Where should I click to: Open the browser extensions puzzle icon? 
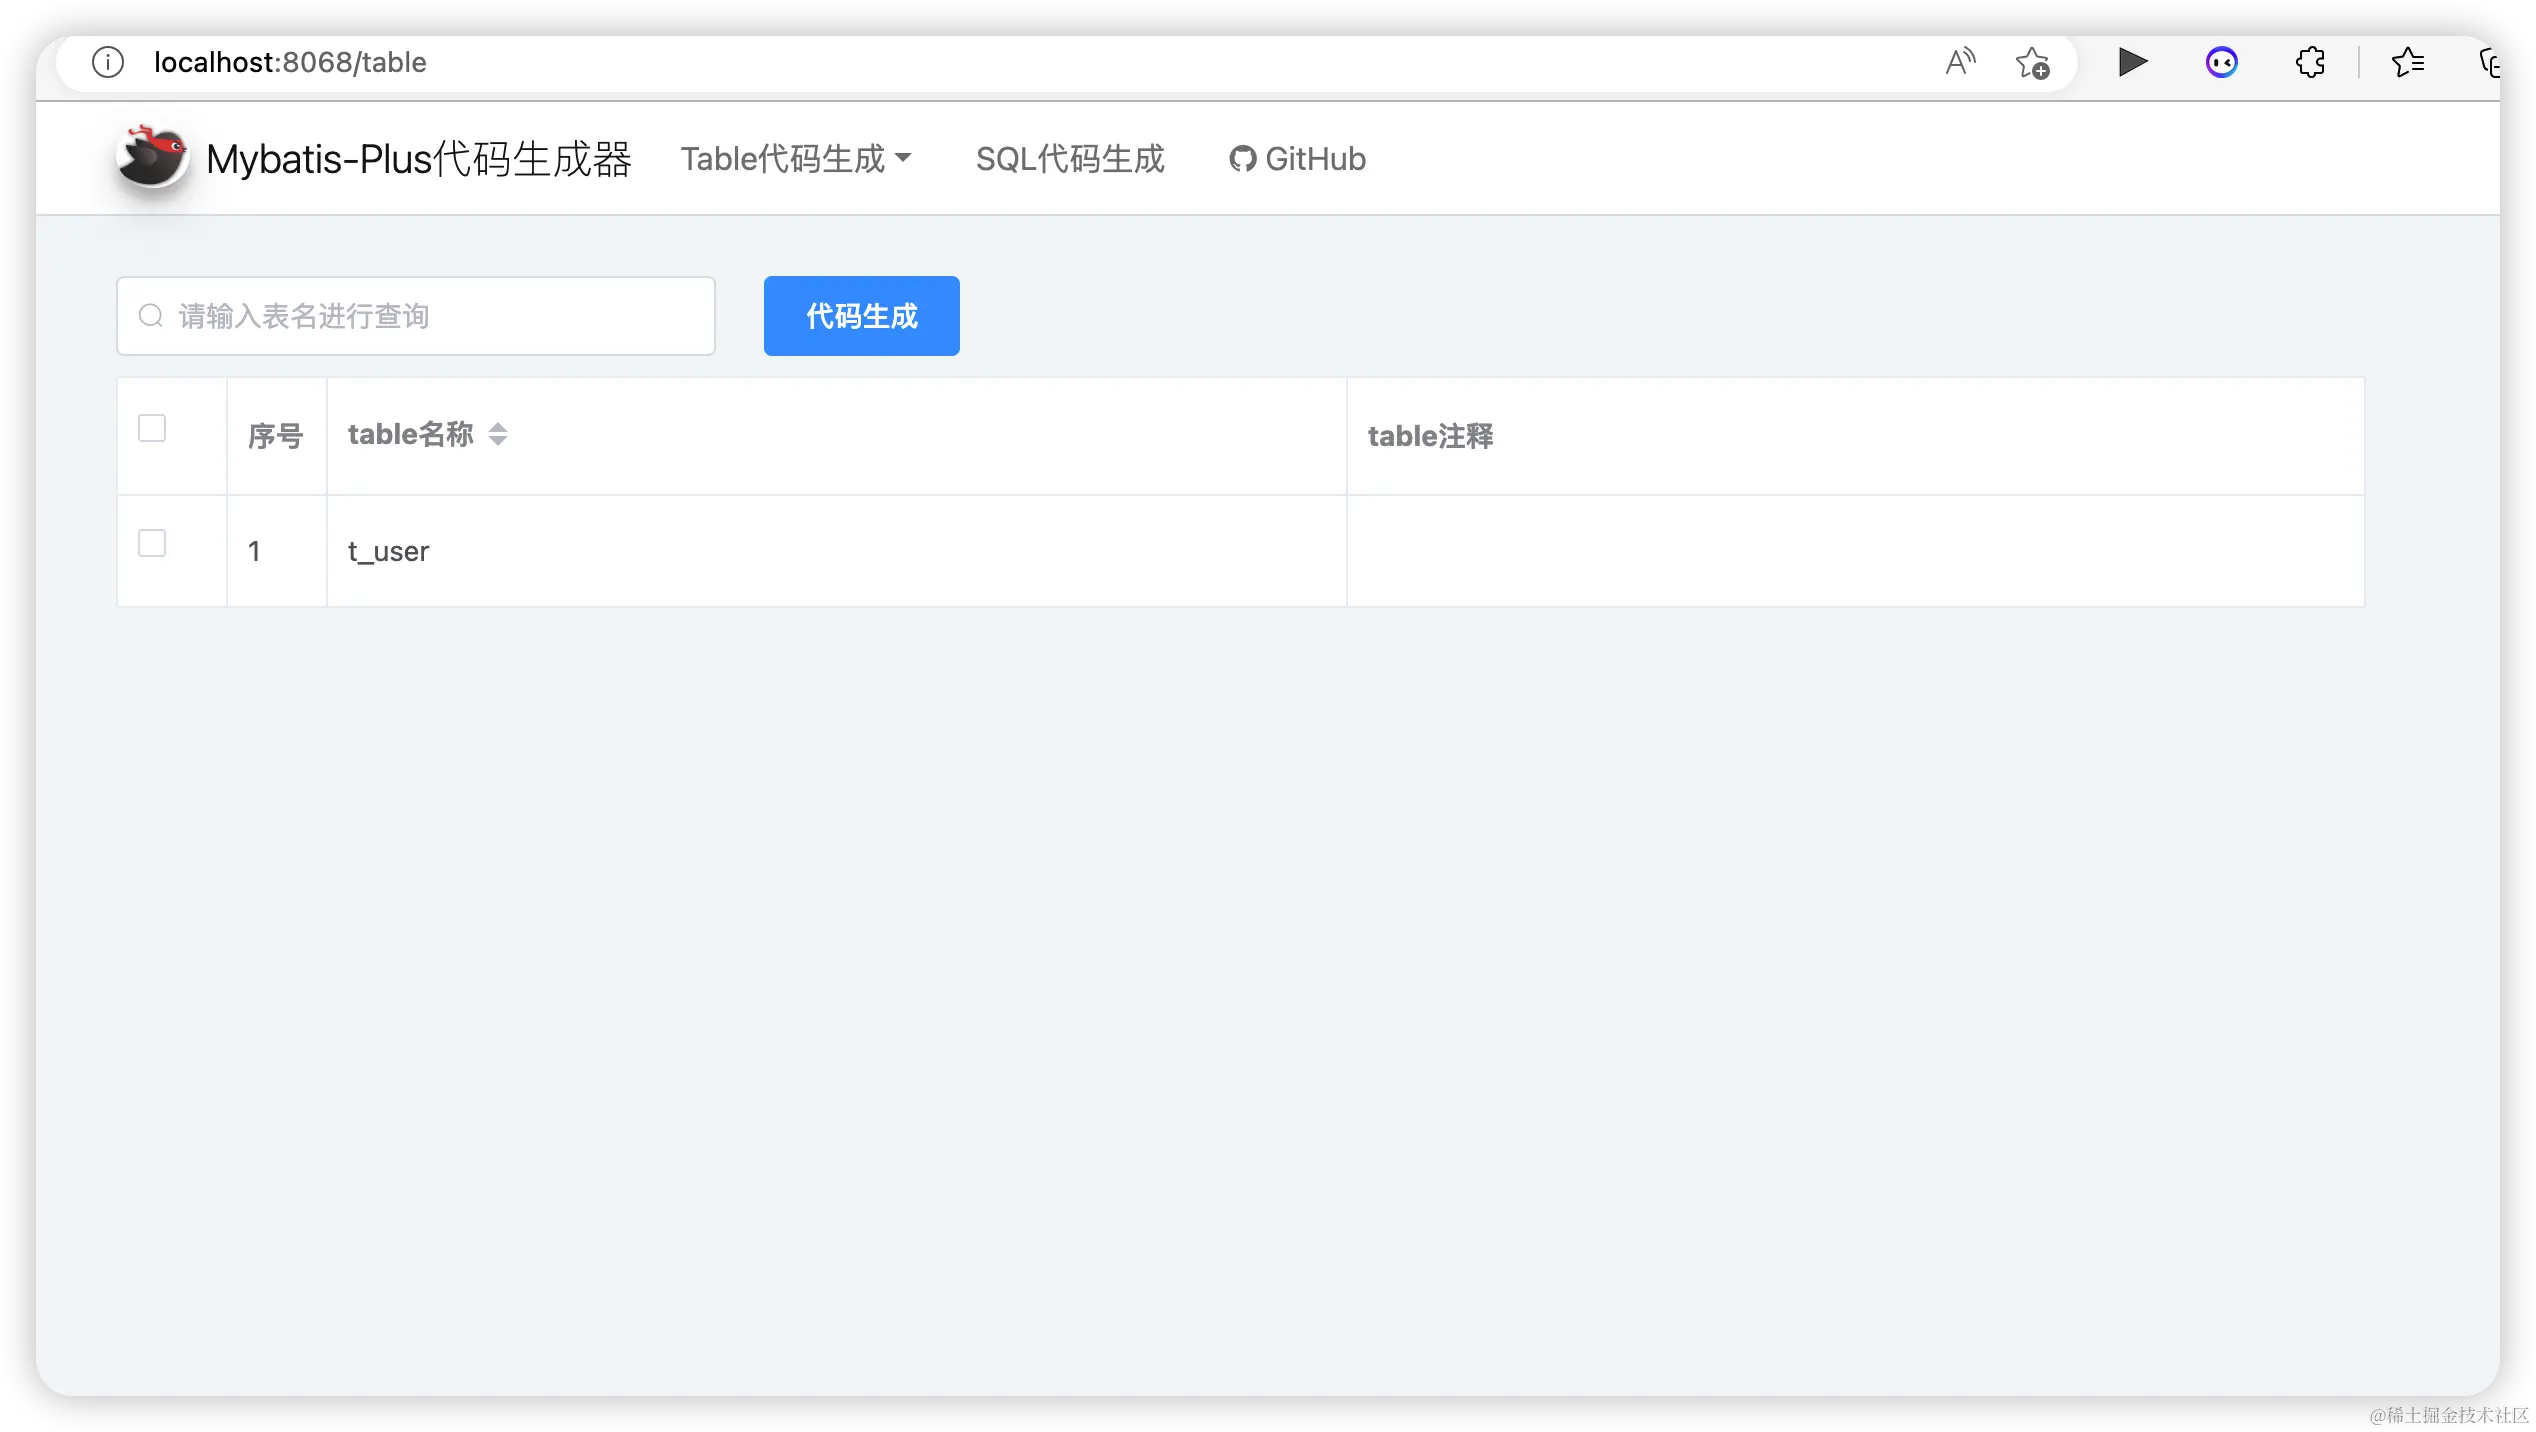tap(2310, 62)
